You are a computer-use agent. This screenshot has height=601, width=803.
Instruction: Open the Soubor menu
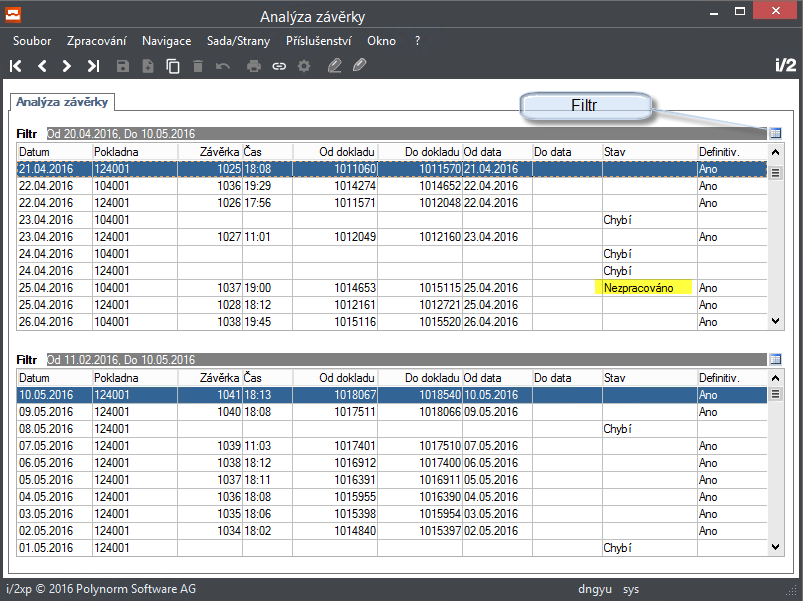(x=32, y=41)
